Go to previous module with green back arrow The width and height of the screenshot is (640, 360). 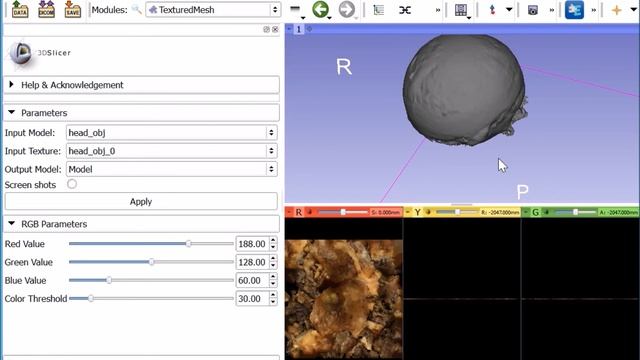point(320,9)
